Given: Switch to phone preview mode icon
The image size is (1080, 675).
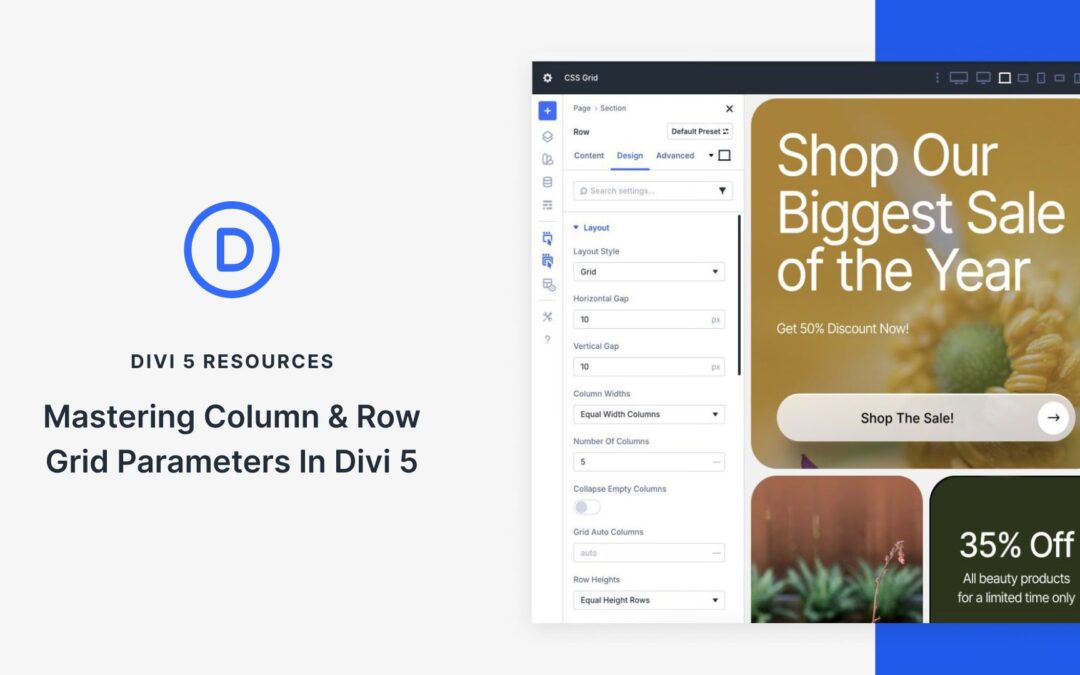Looking at the screenshot, I should click(1041, 78).
